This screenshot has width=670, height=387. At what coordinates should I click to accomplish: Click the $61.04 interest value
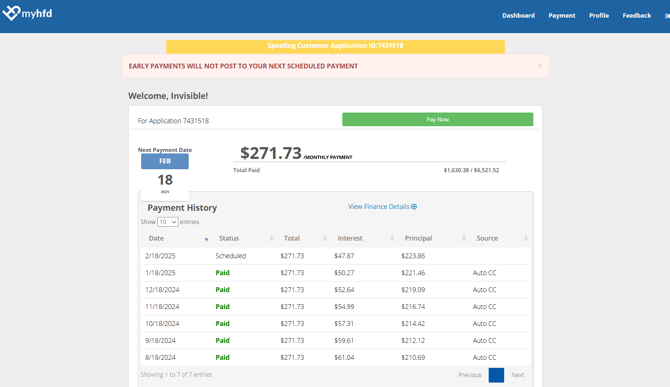(344, 357)
